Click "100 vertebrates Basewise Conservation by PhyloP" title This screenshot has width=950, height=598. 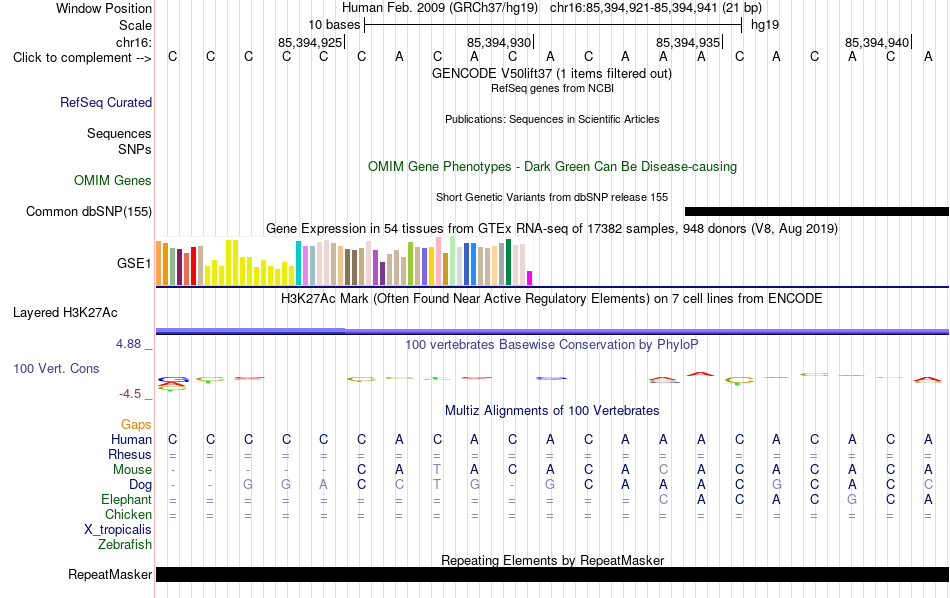click(x=552, y=345)
